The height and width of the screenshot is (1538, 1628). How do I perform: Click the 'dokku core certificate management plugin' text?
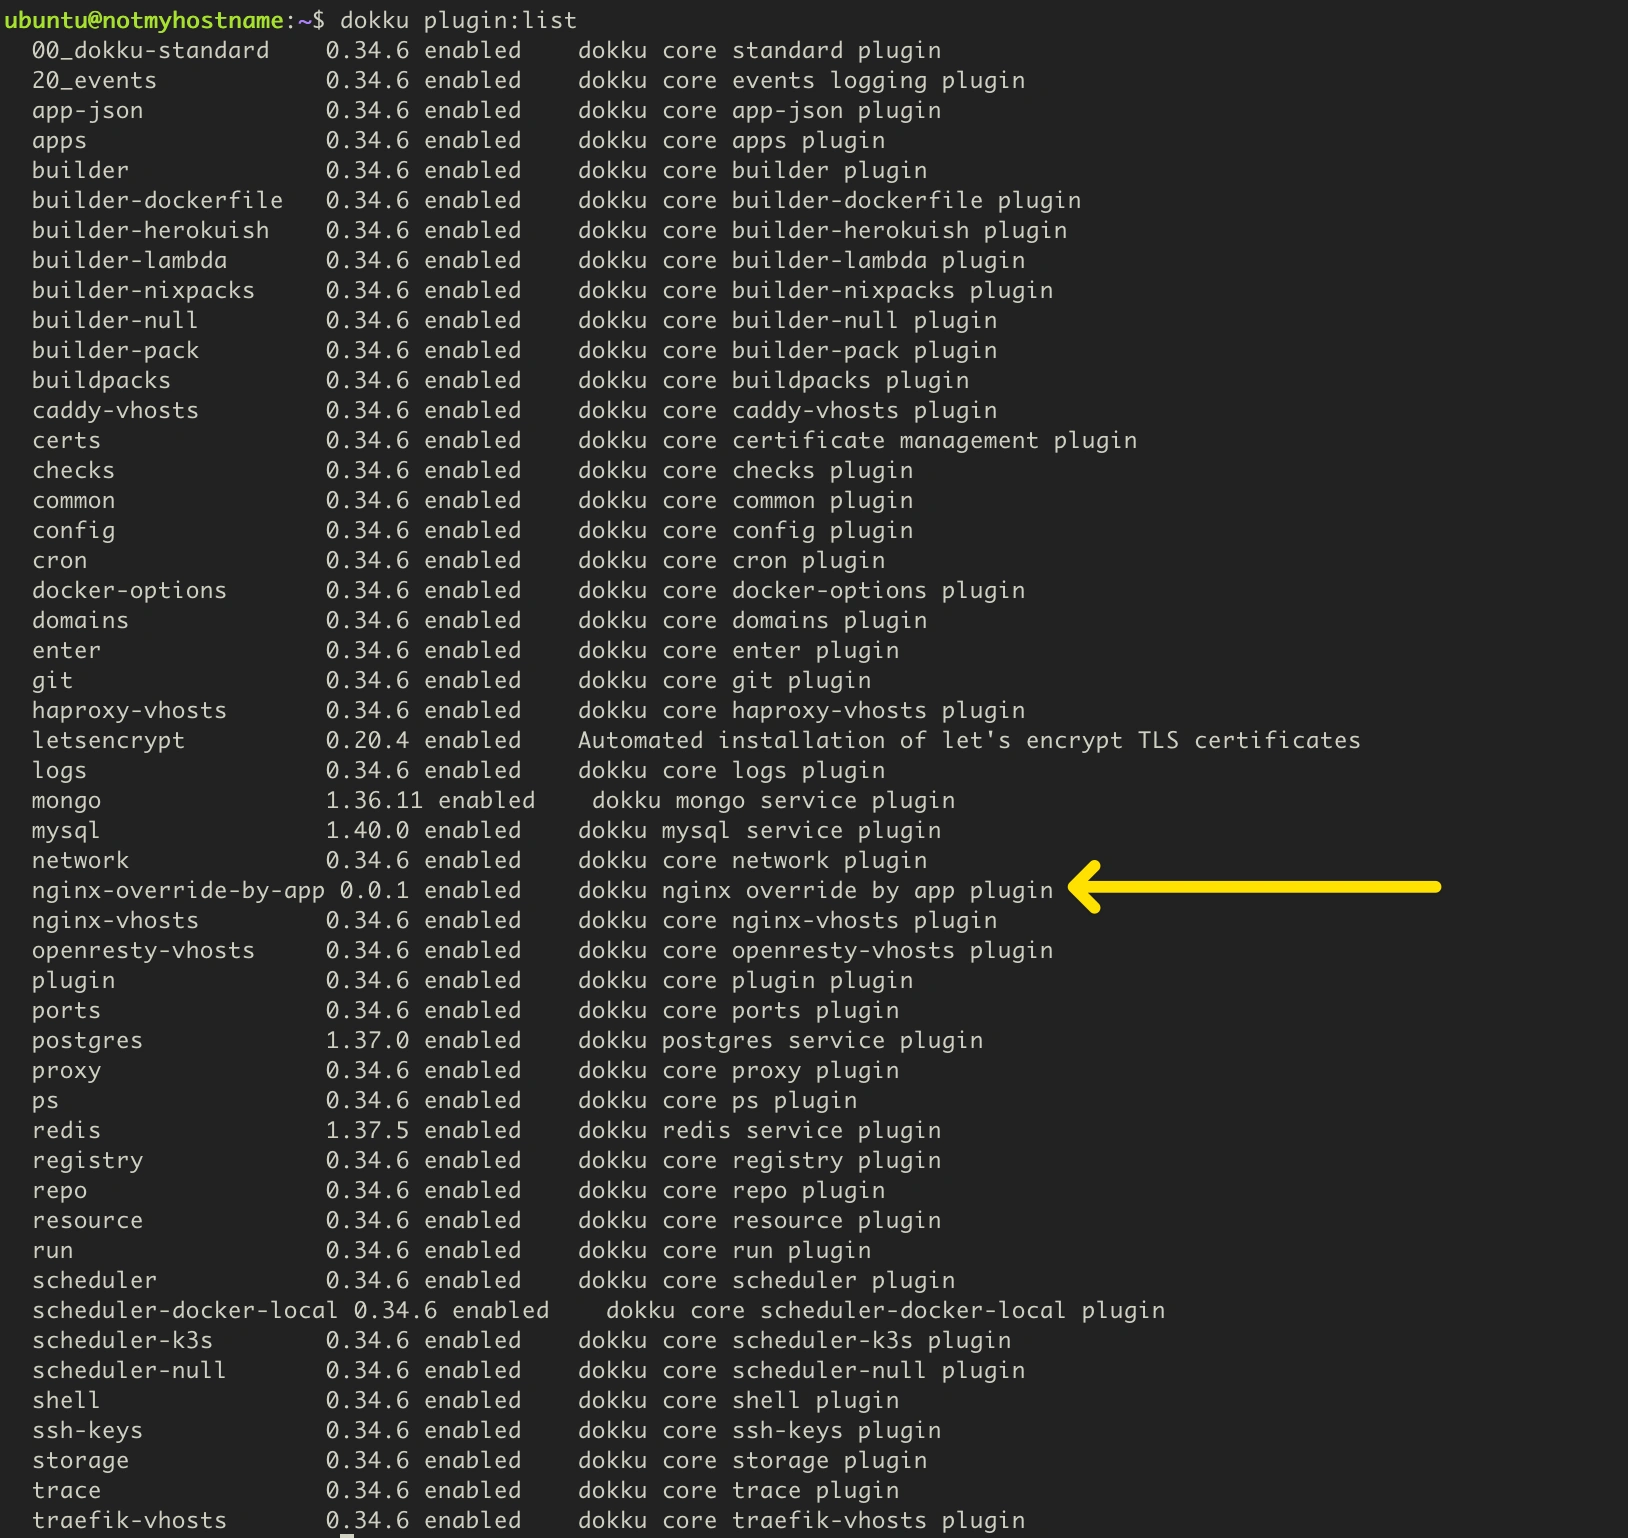(x=857, y=440)
